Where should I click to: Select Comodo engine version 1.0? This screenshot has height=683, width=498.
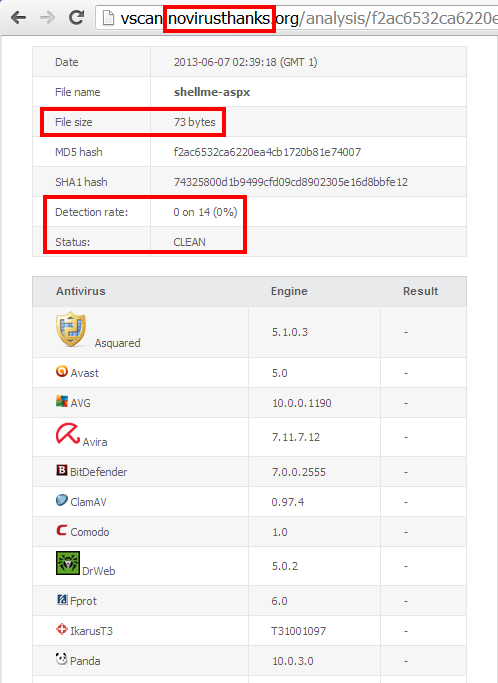280,532
